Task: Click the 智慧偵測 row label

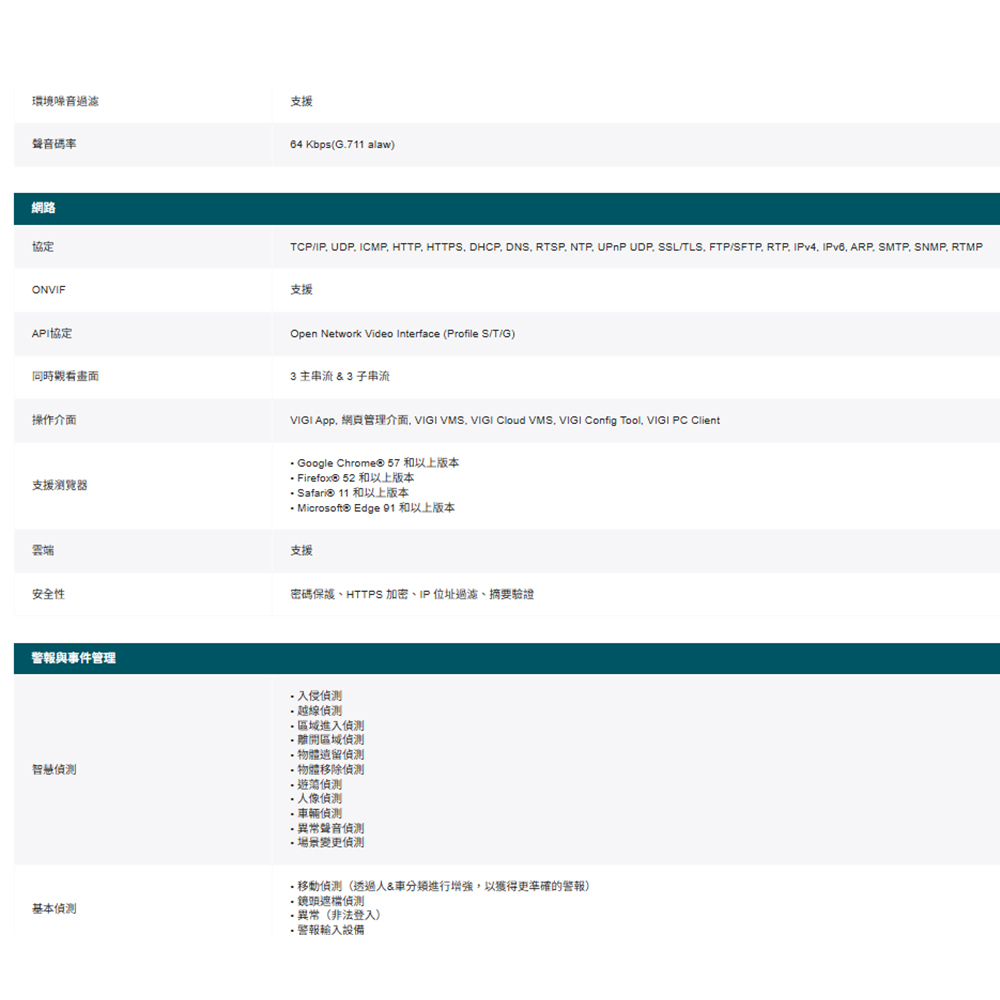Action: [54, 770]
